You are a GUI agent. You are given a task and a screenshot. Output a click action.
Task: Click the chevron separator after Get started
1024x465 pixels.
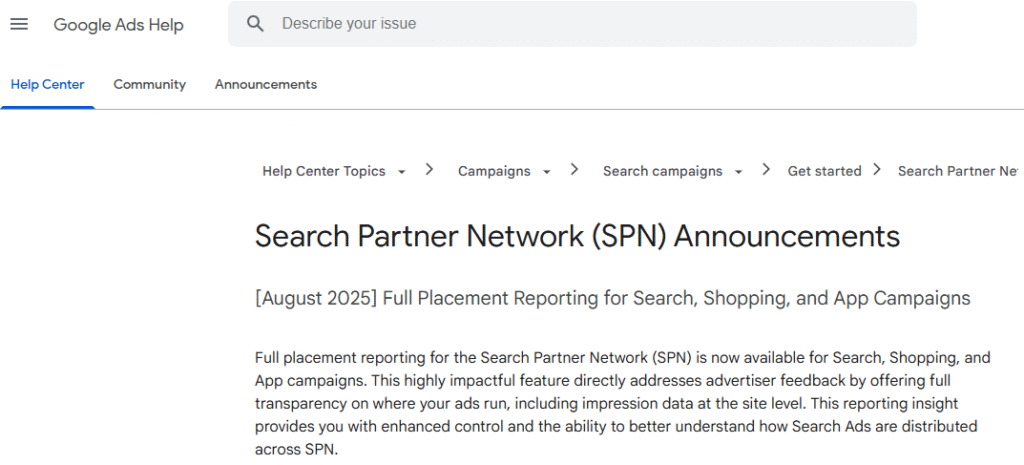(x=877, y=170)
